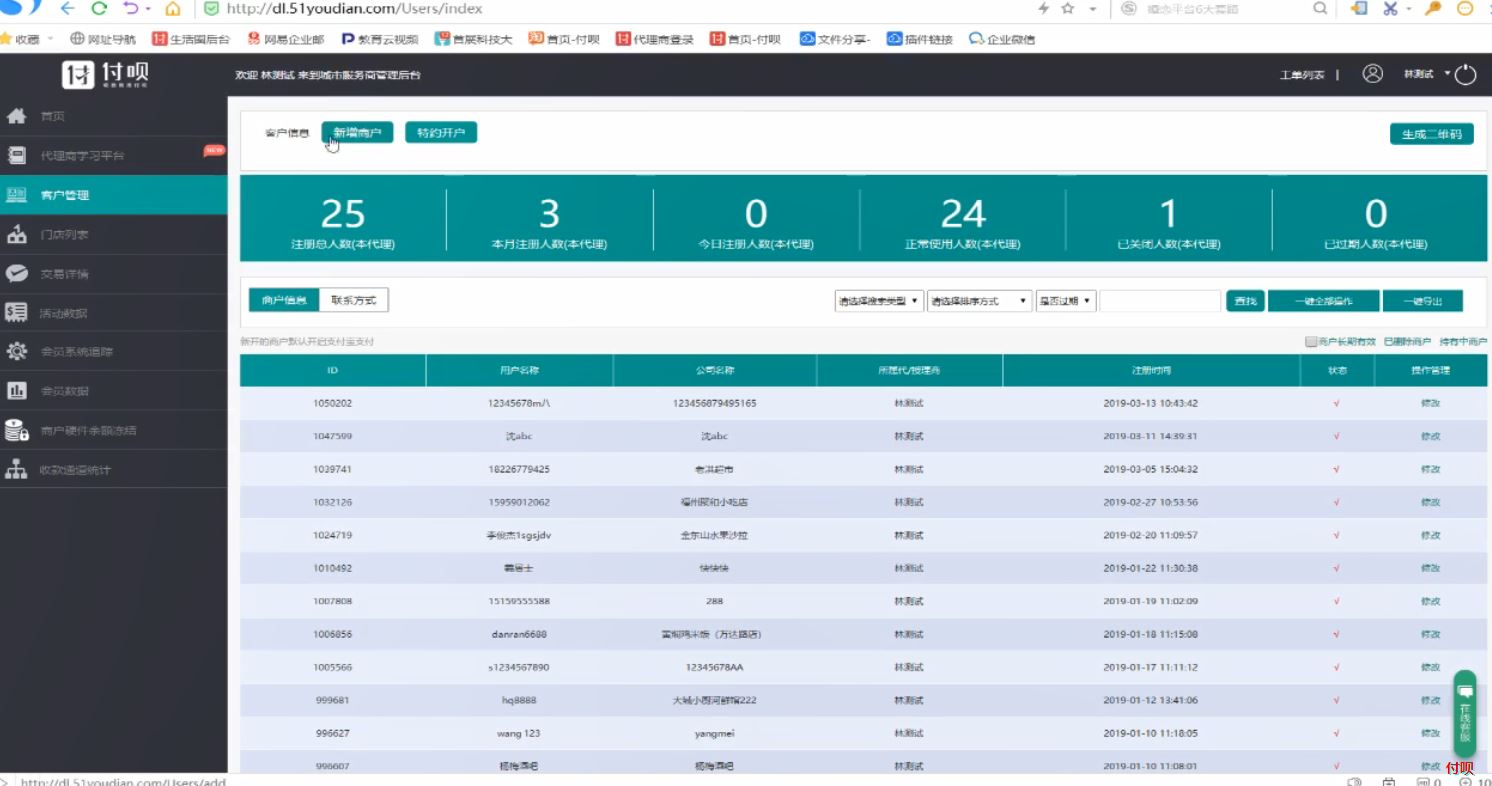The image size is (1492, 786).
Task: Click the golden key password icon
Action: [x=1433, y=8]
